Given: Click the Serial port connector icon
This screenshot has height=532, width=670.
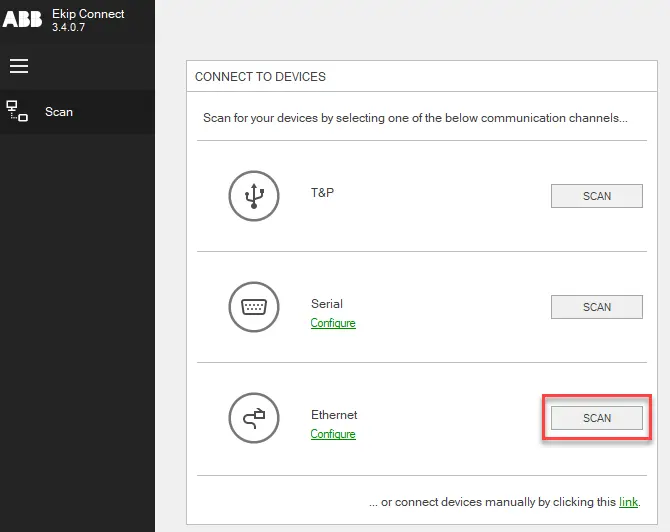Looking at the screenshot, I should pos(253,307).
